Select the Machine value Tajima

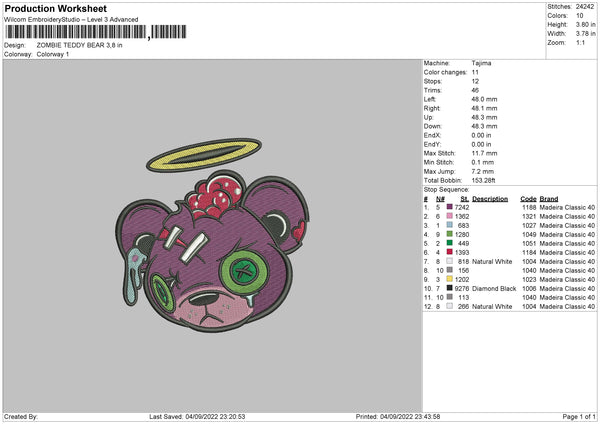[481, 63]
